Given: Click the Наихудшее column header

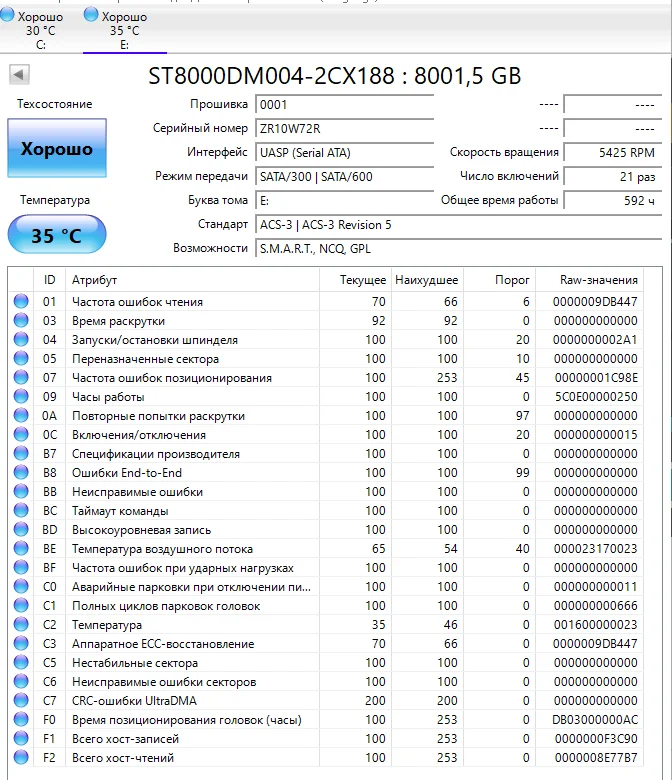Looking at the screenshot, I should point(427,280).
